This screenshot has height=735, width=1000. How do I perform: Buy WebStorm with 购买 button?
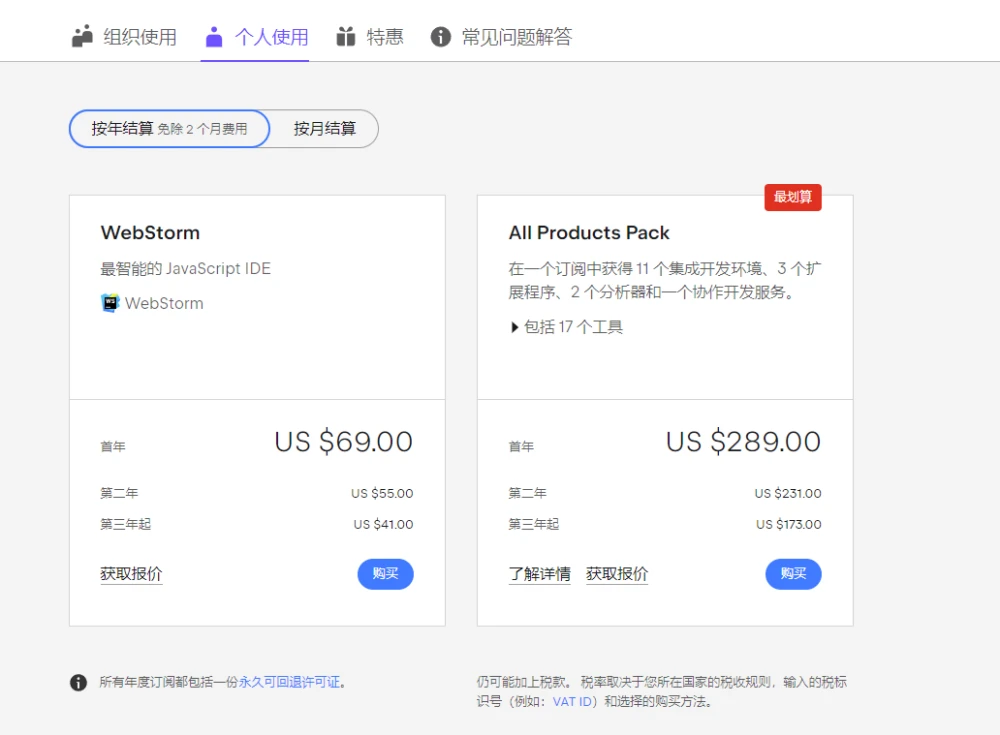tap(385, 574)
